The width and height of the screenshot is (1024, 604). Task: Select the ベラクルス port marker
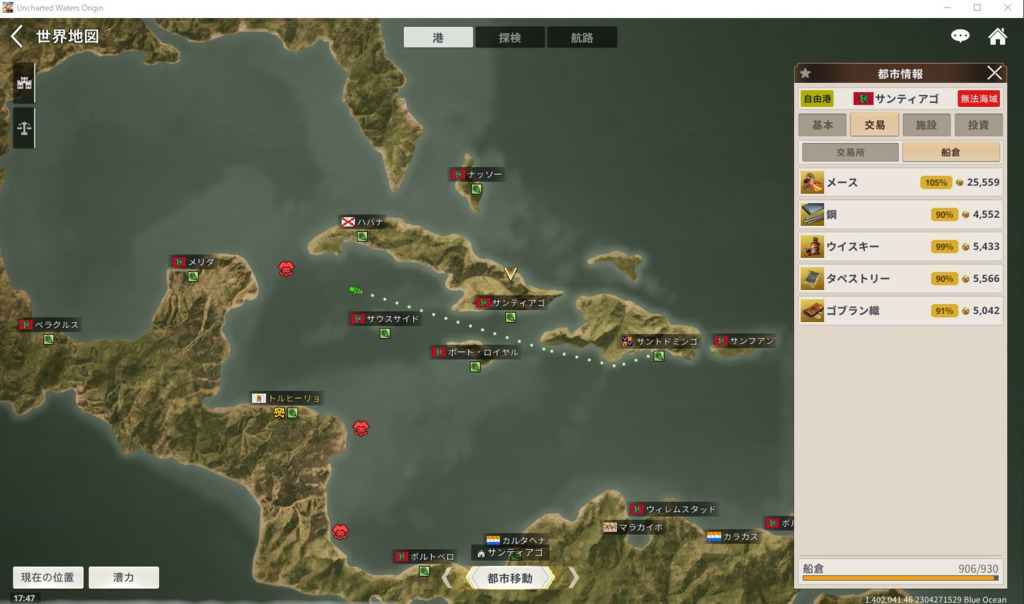[x=48, y=339]
